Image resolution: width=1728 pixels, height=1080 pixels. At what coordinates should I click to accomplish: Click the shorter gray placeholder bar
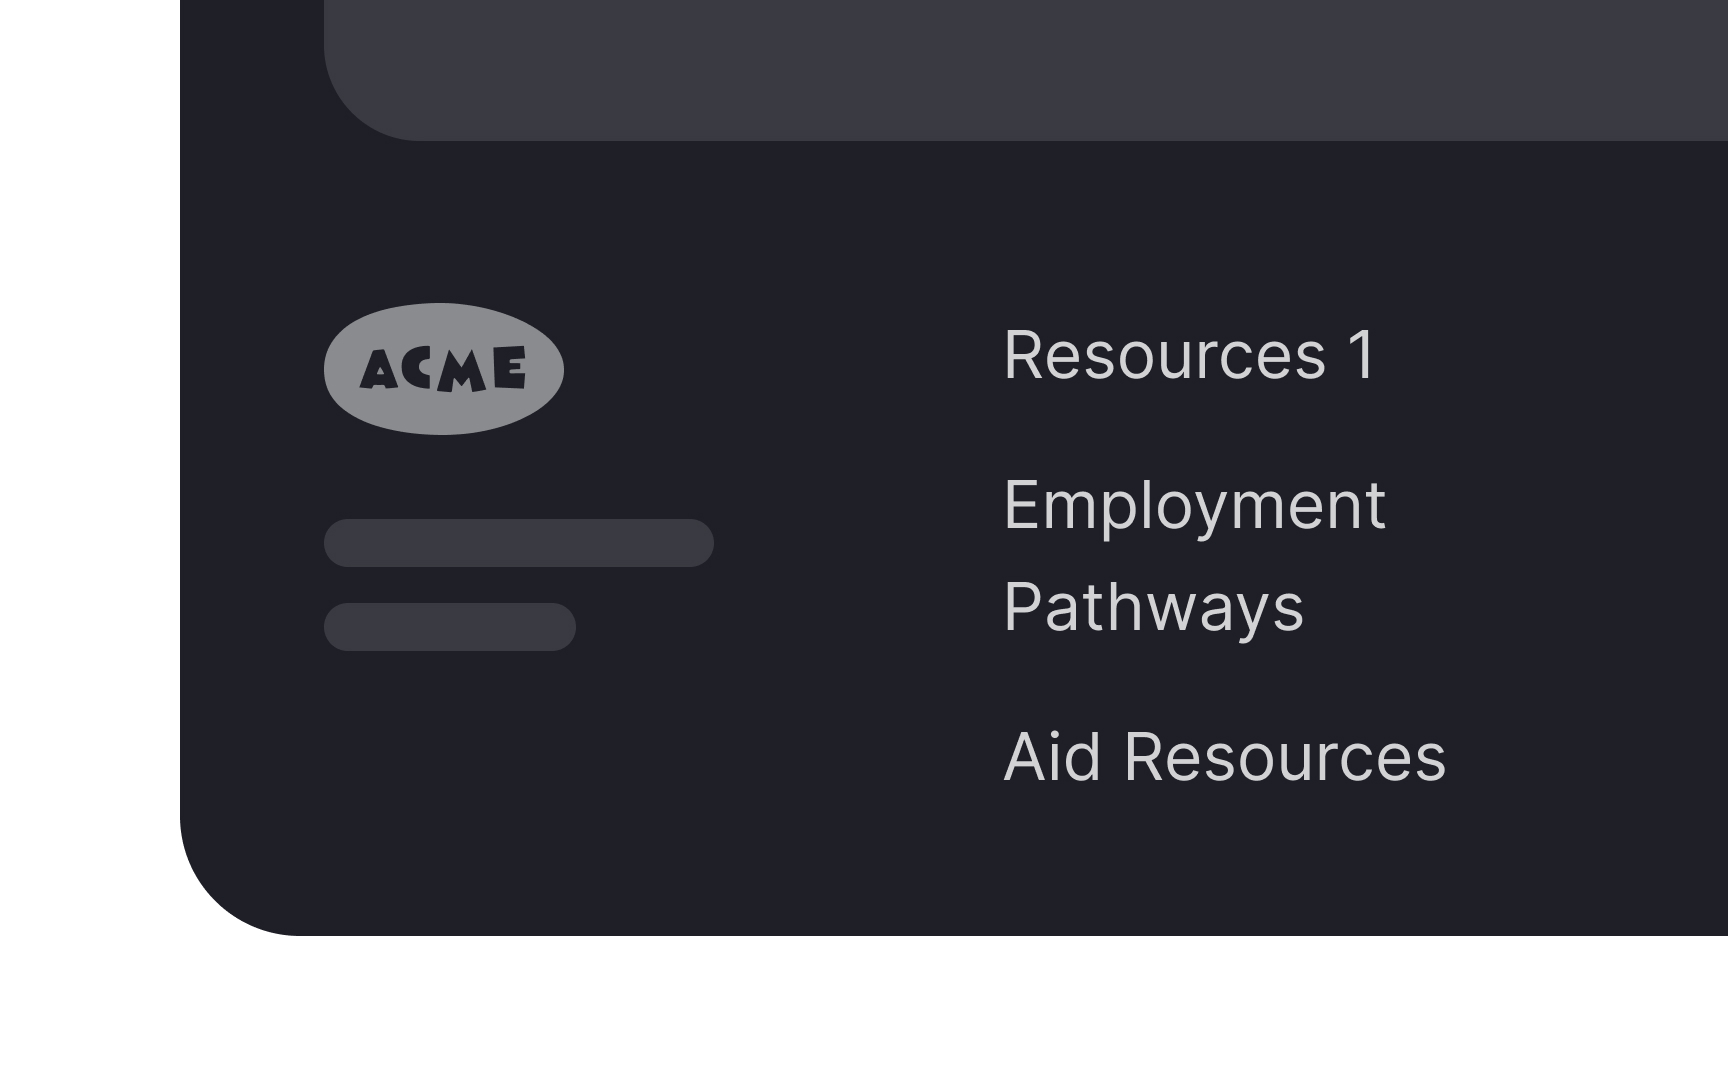449,626
